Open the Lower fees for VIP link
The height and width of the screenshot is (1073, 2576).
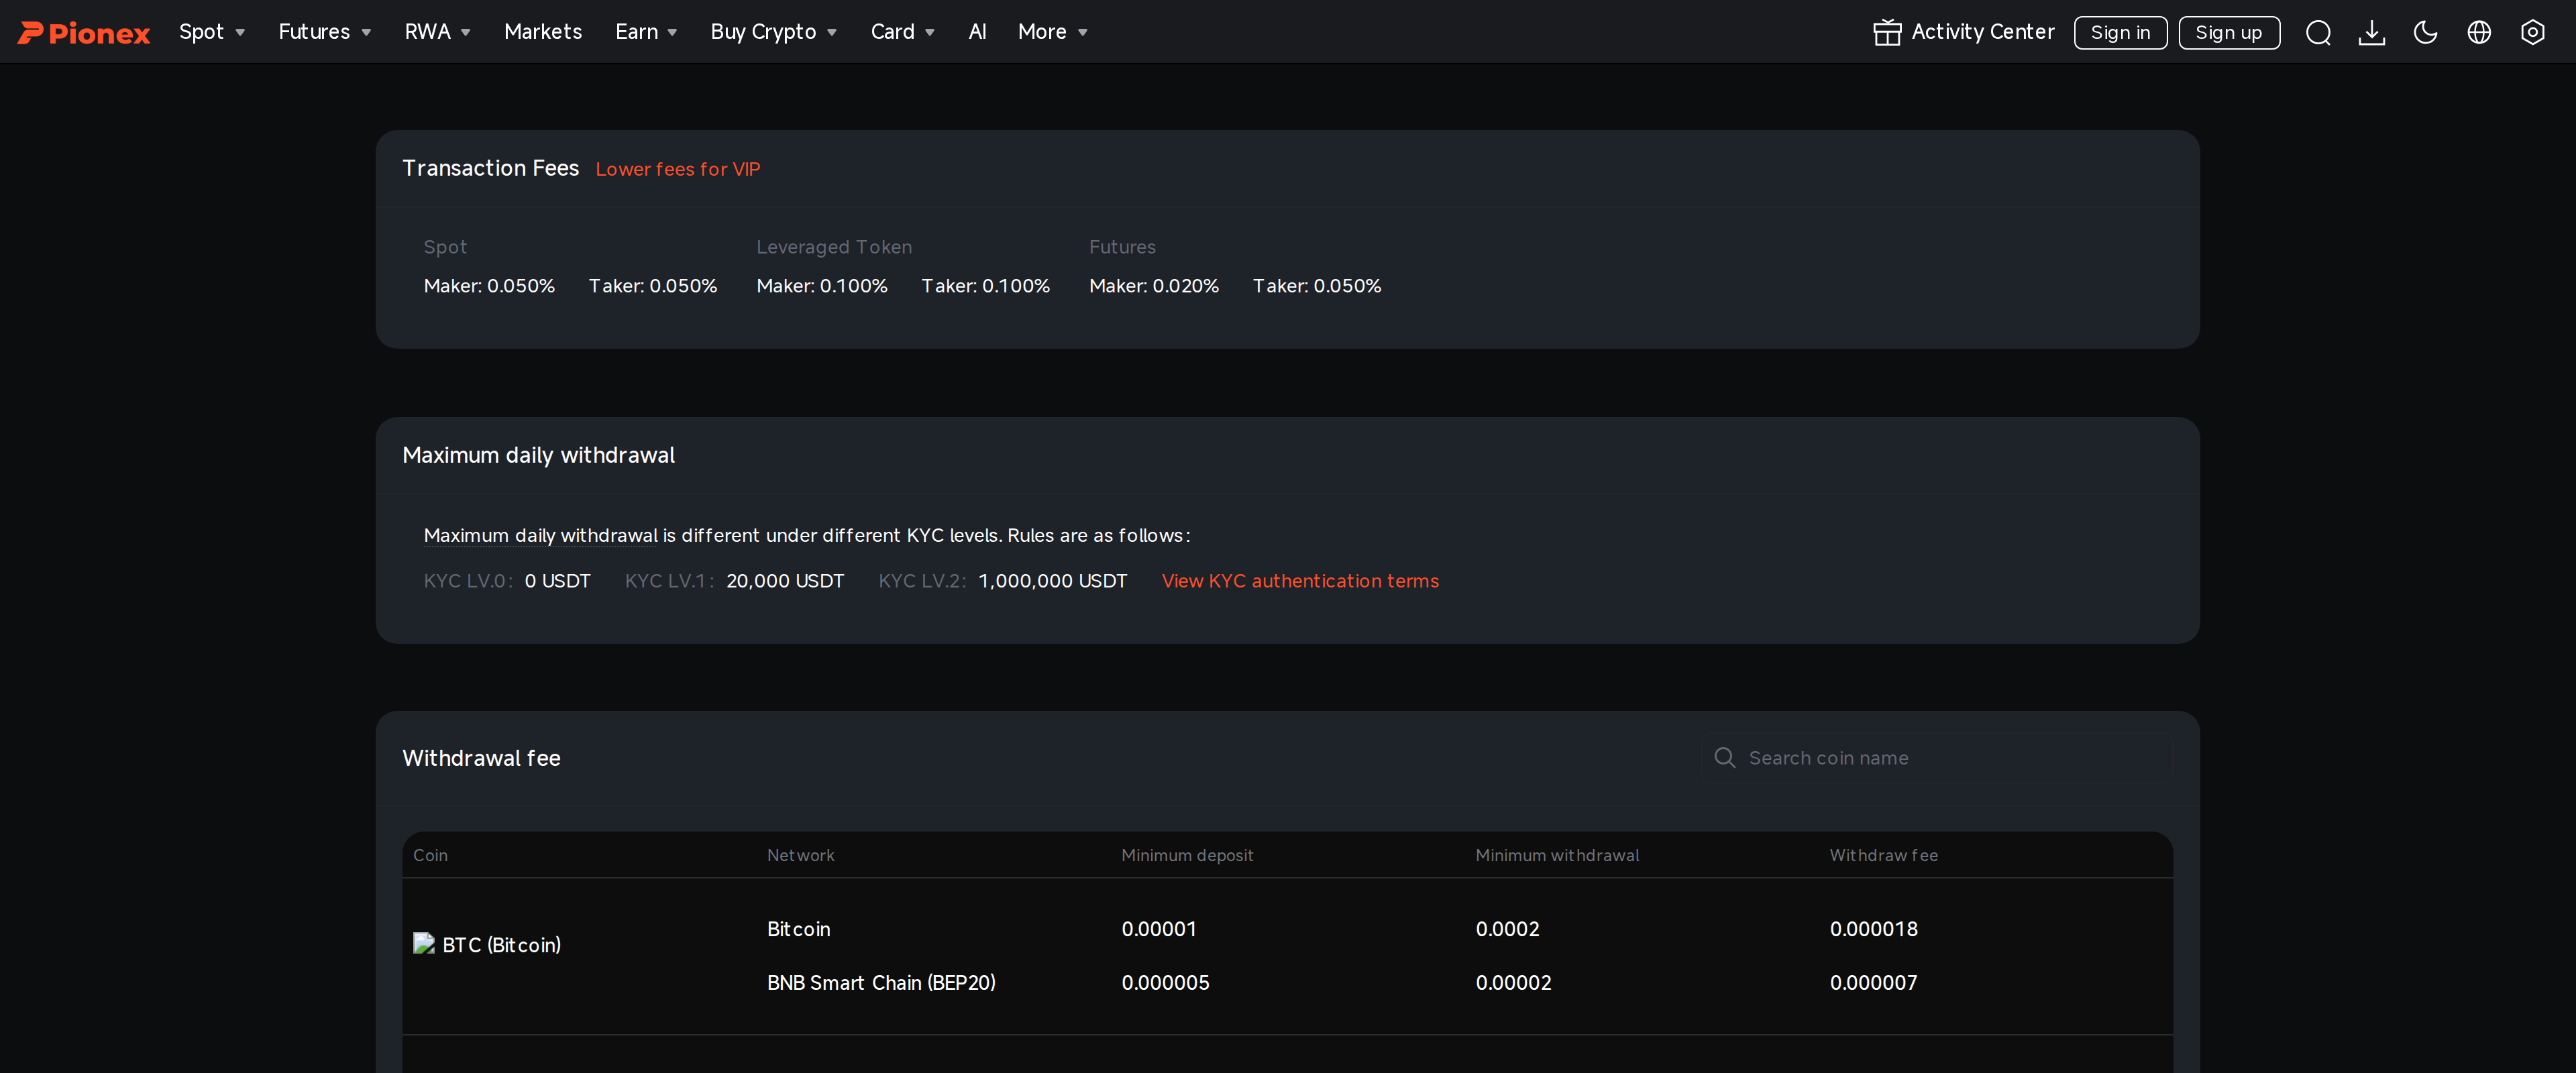677,169
